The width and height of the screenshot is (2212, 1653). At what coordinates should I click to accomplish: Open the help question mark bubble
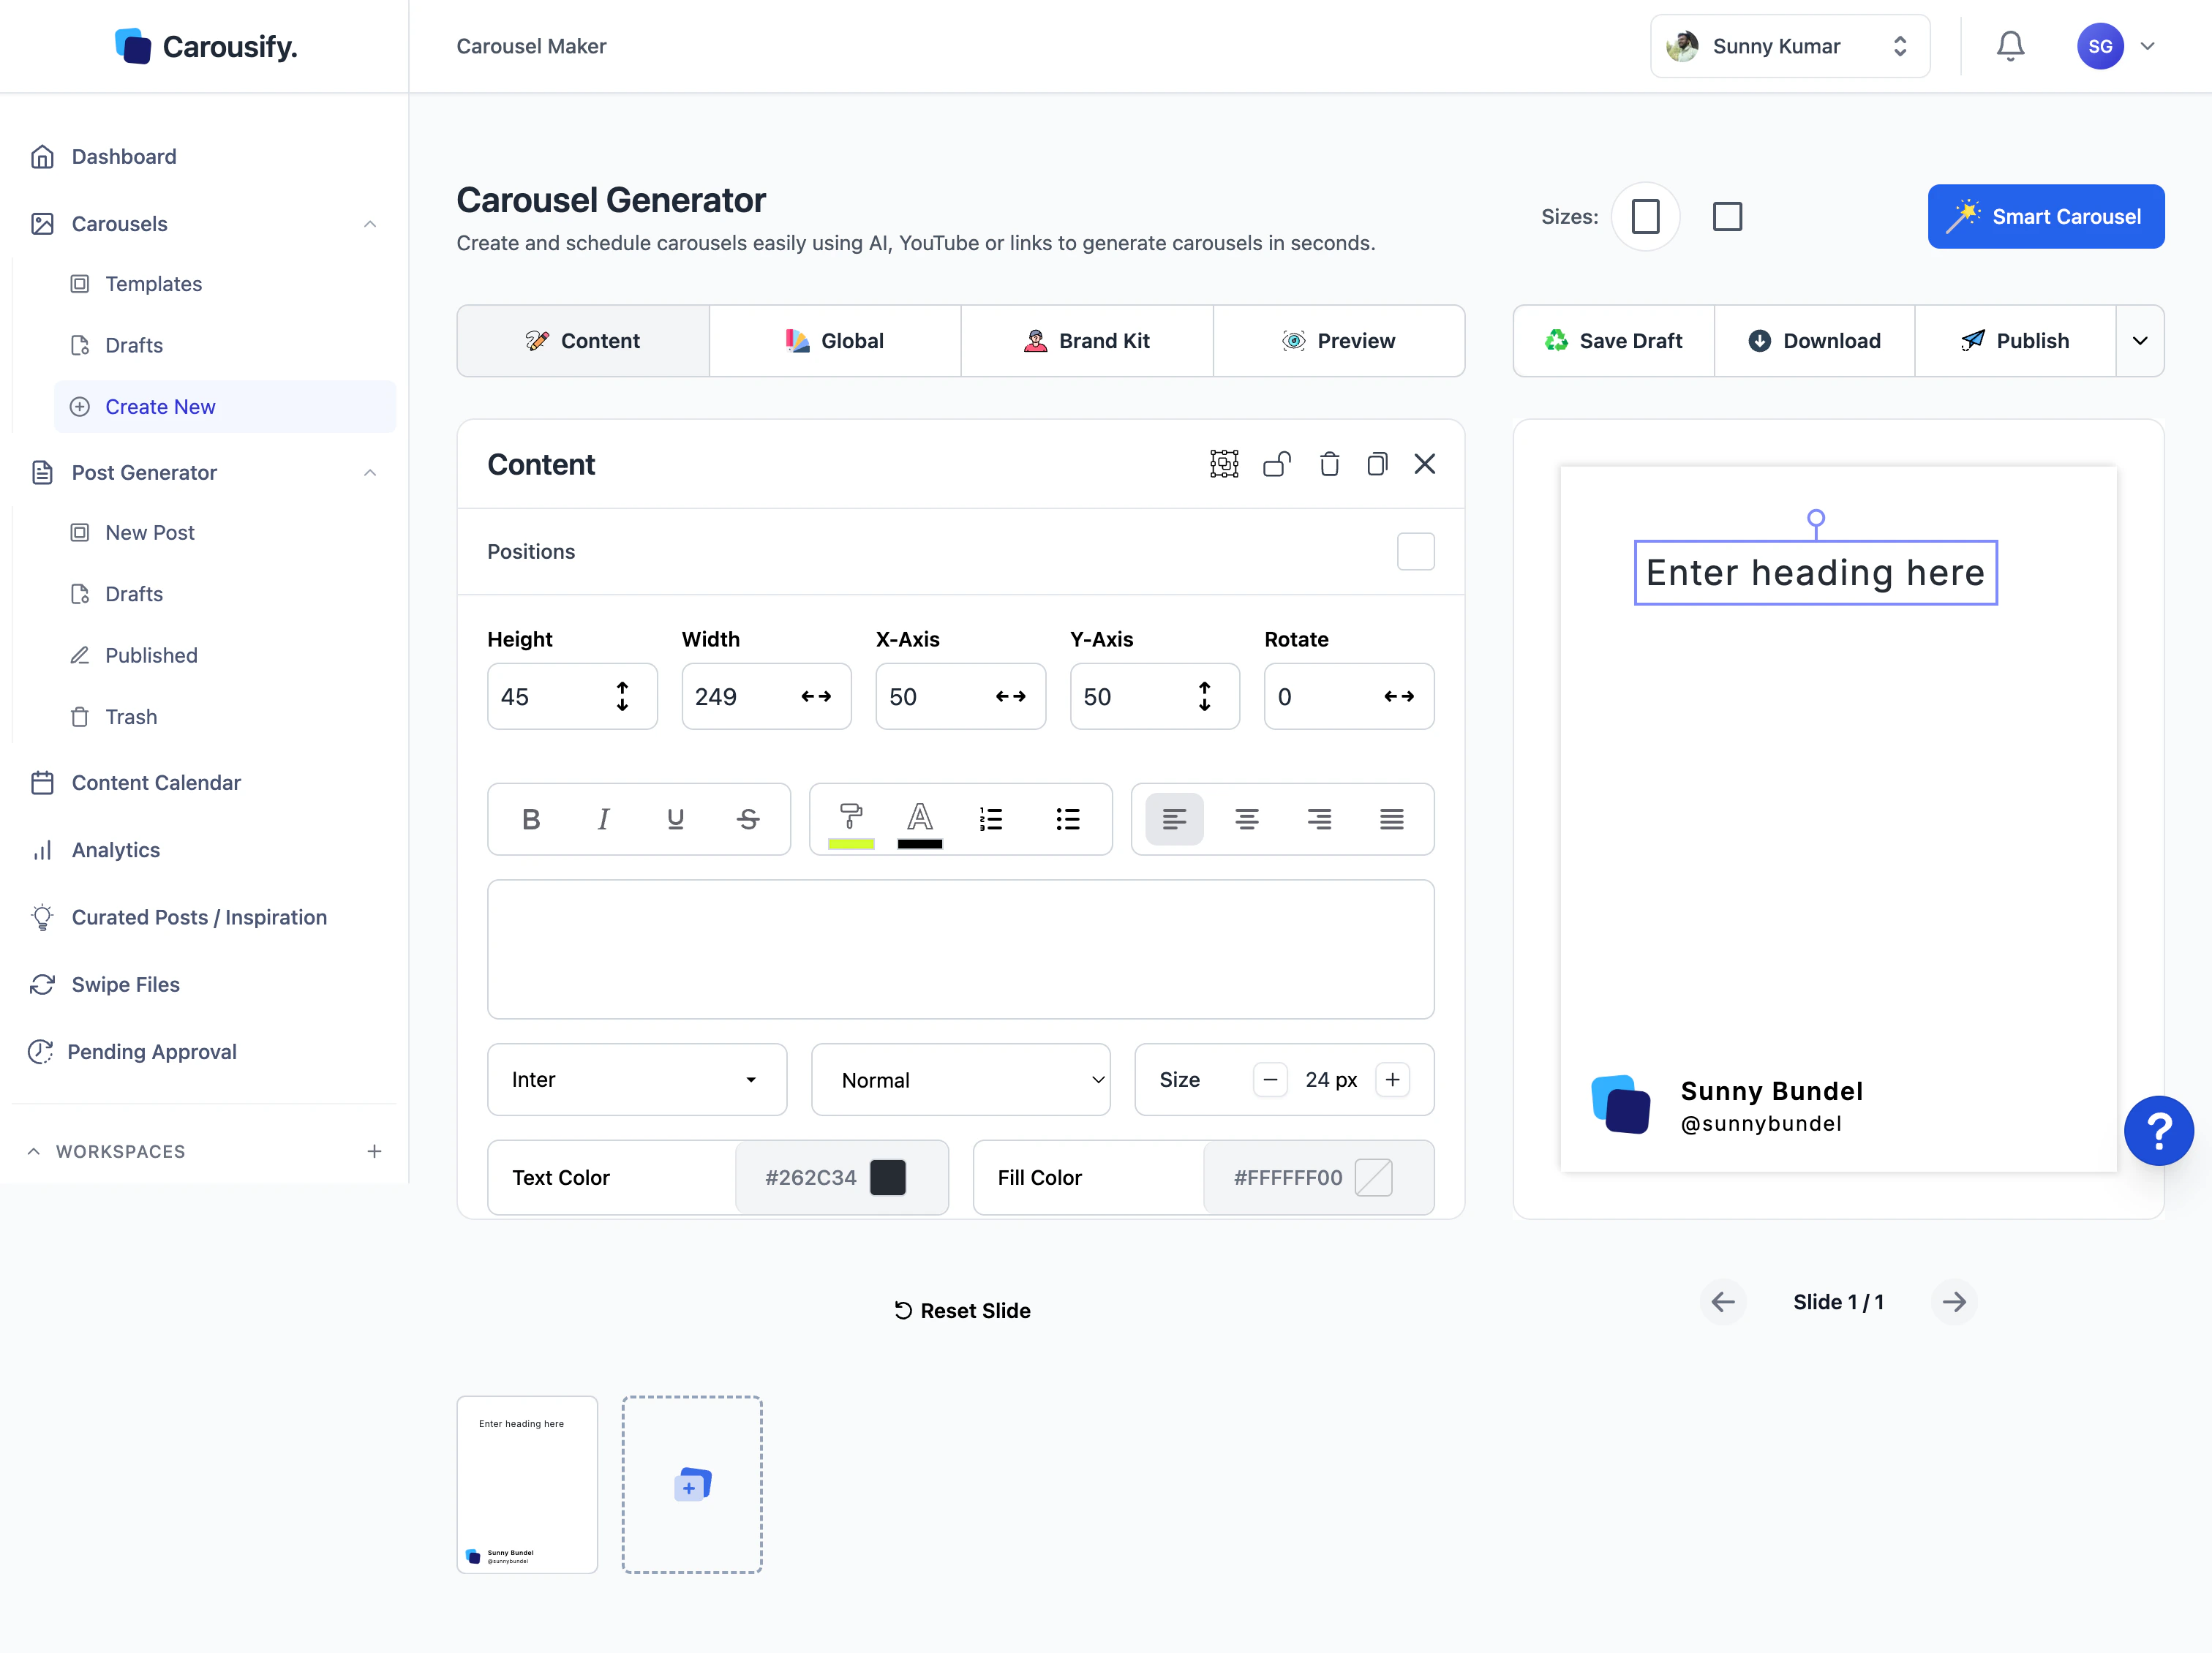[x=2158, y=1130]
